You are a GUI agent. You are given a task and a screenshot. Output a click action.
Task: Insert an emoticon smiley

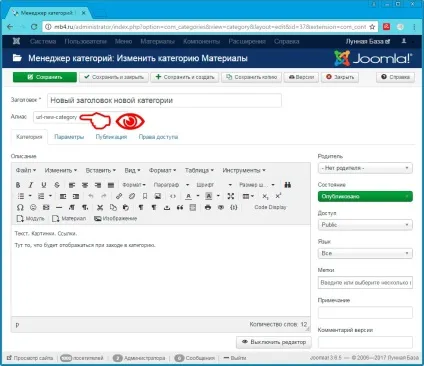pyautogui.click(x=33, y=207)
